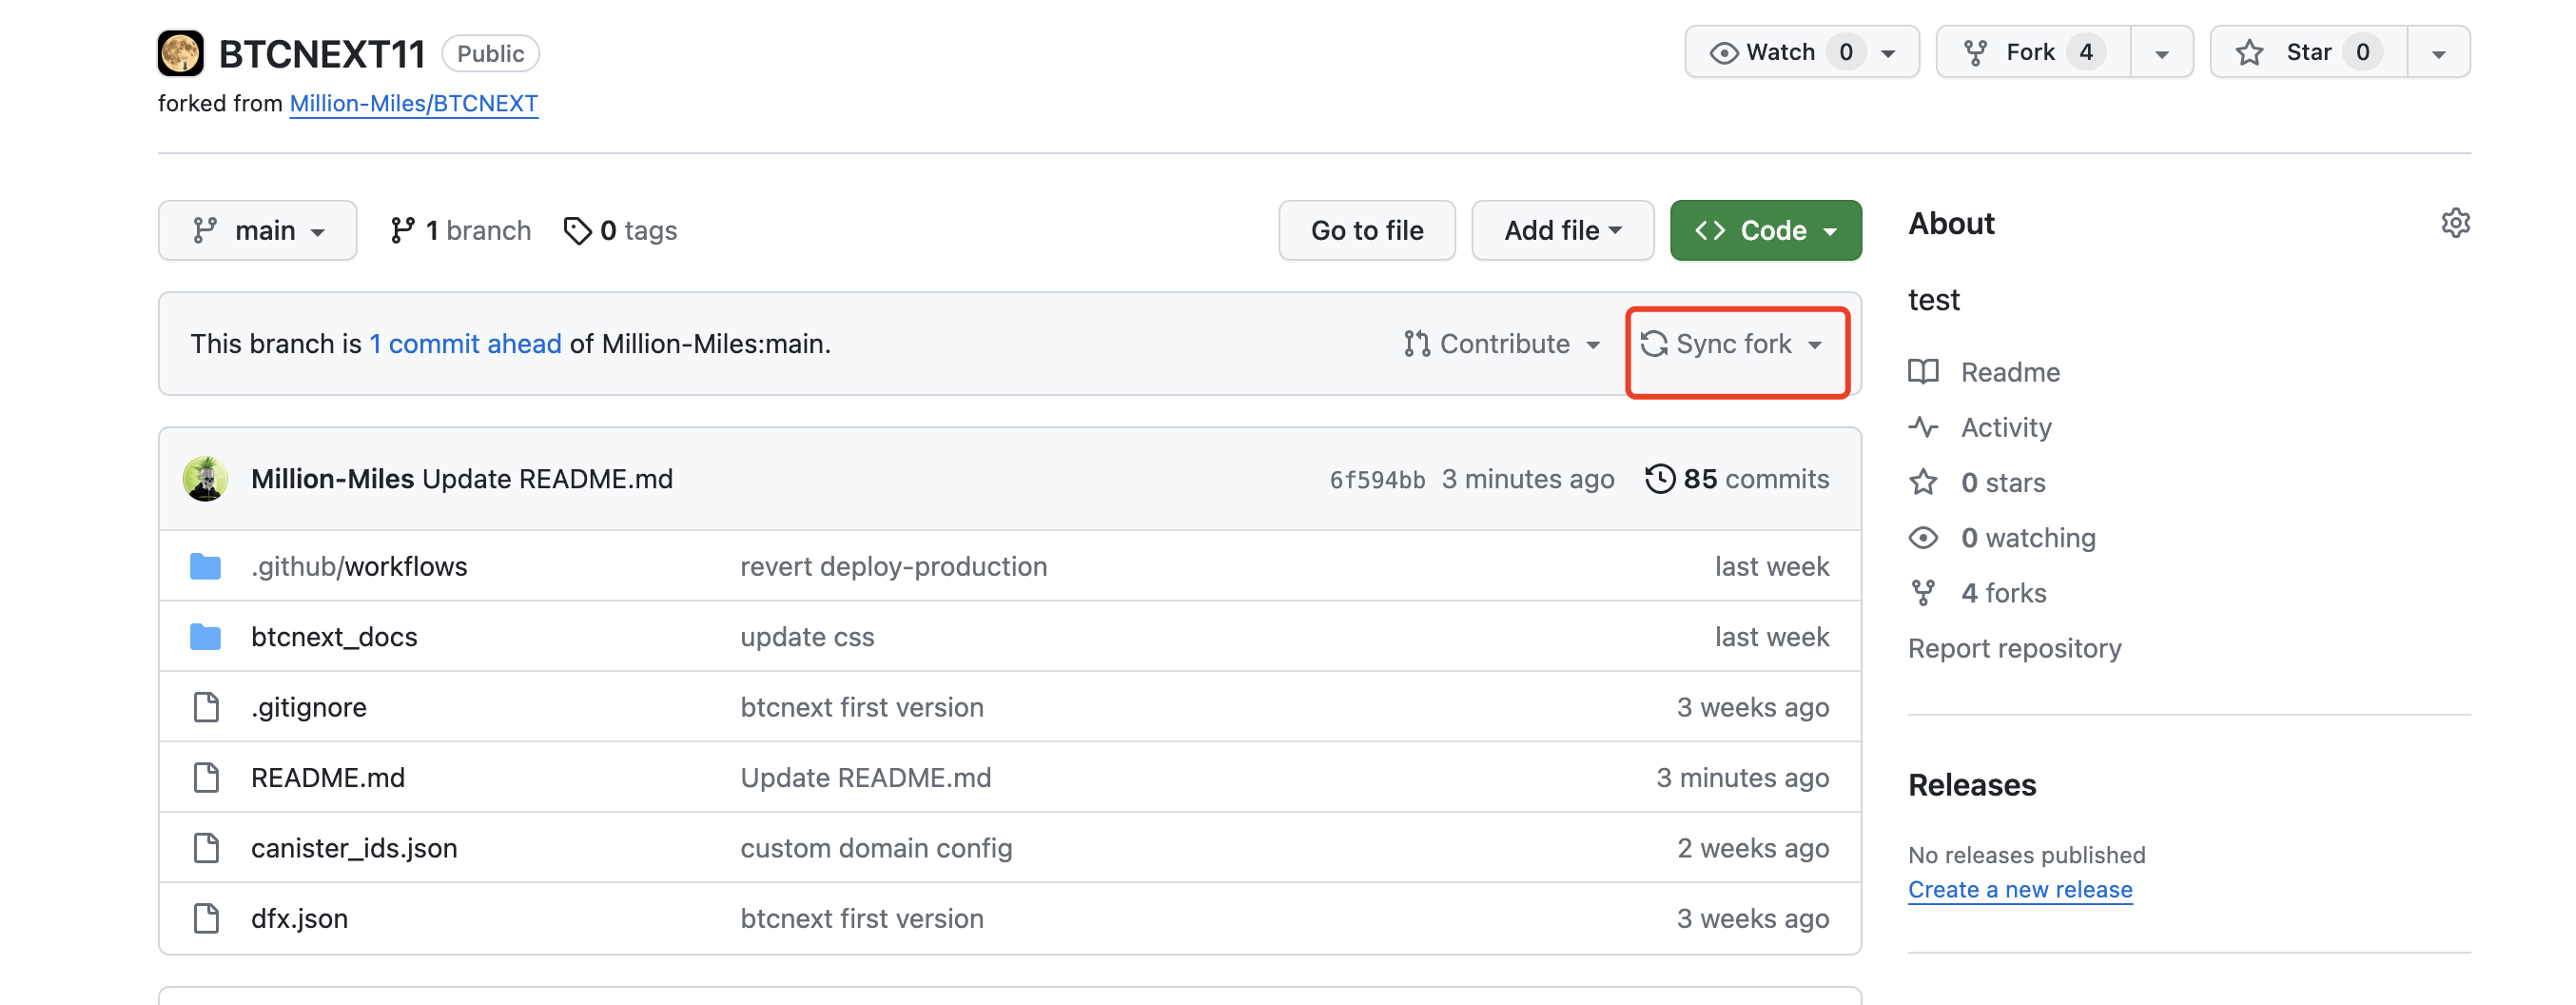Viewport: 2576px width, 1005px height.
Task: Click the Star count badge 0
Action: pyautogui.click(x=2362, y=52)
